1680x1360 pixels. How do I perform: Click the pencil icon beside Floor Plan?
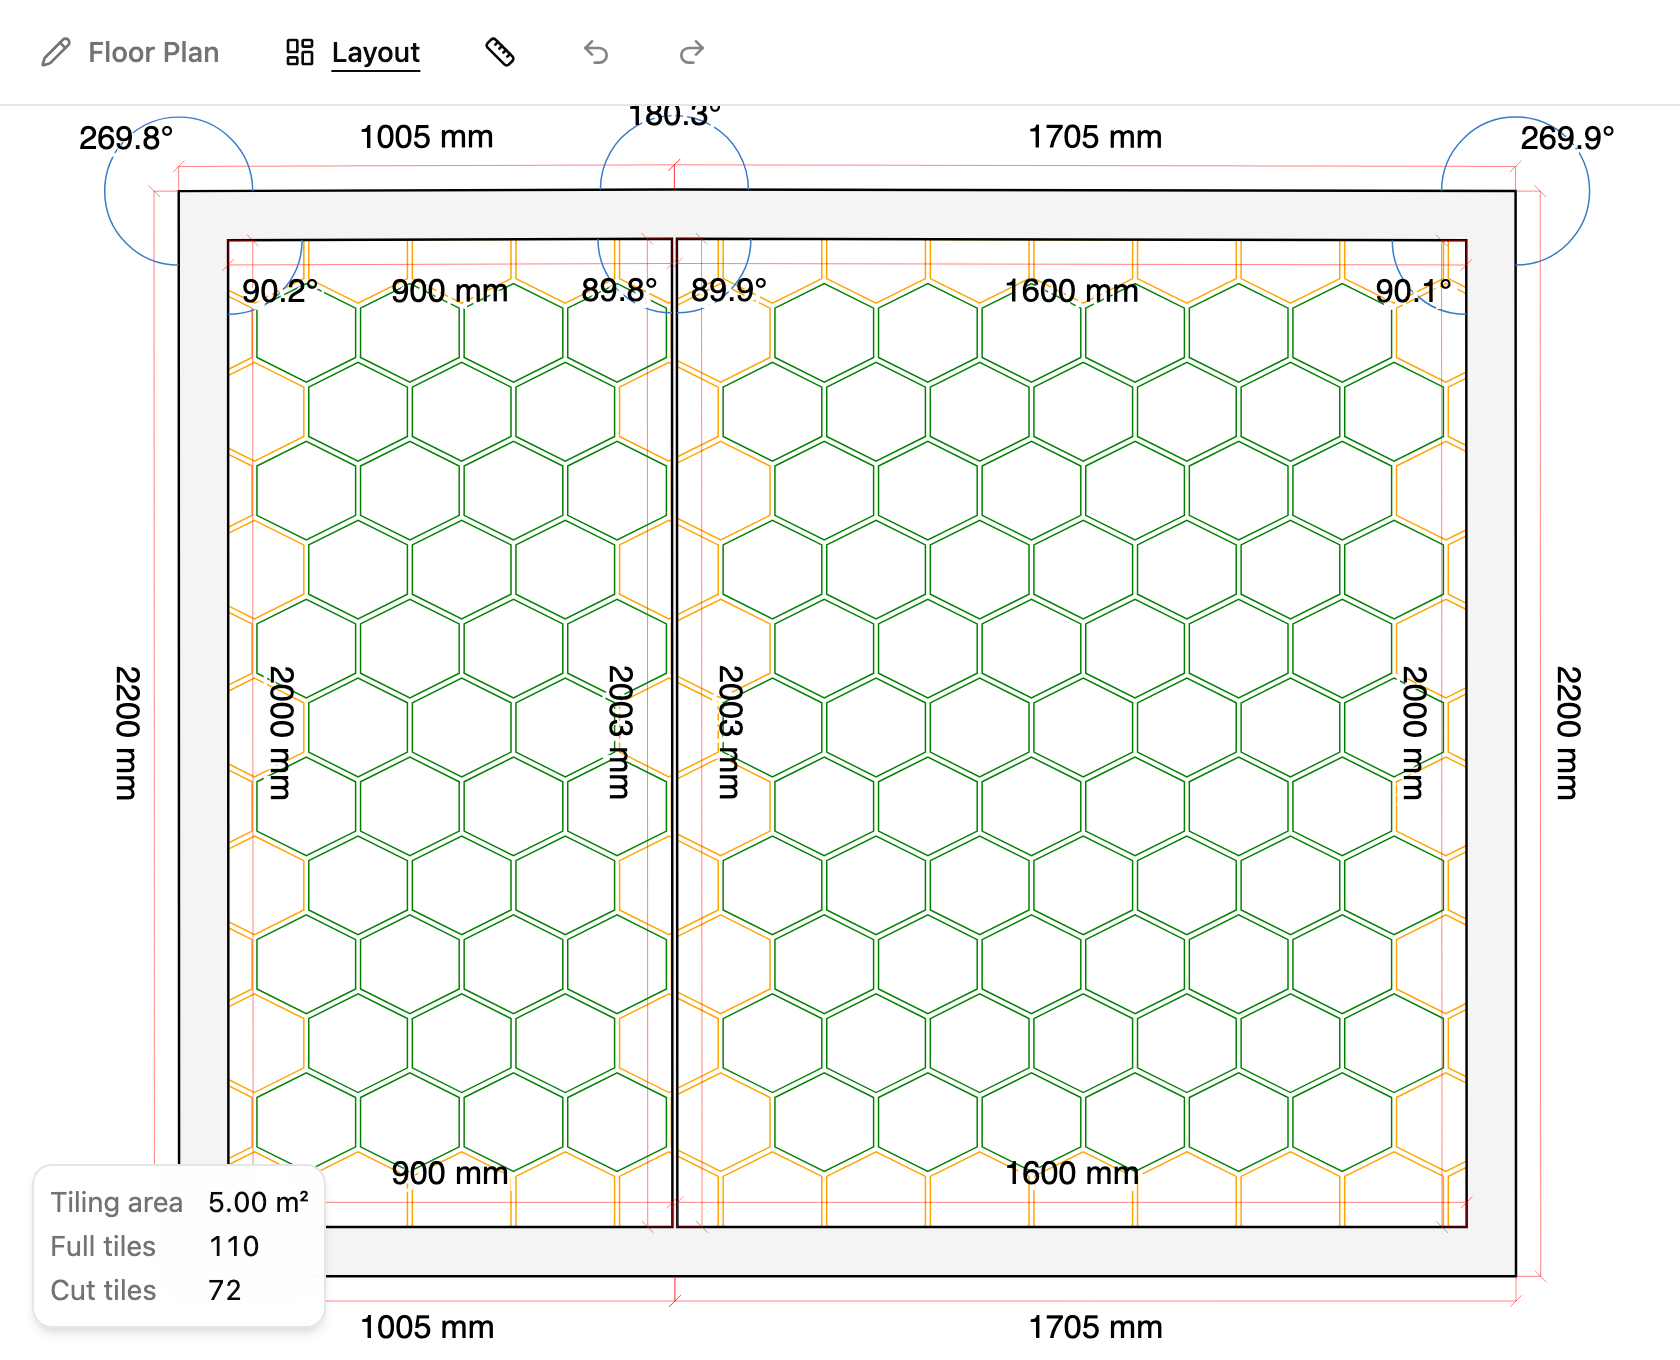(56, 52)
